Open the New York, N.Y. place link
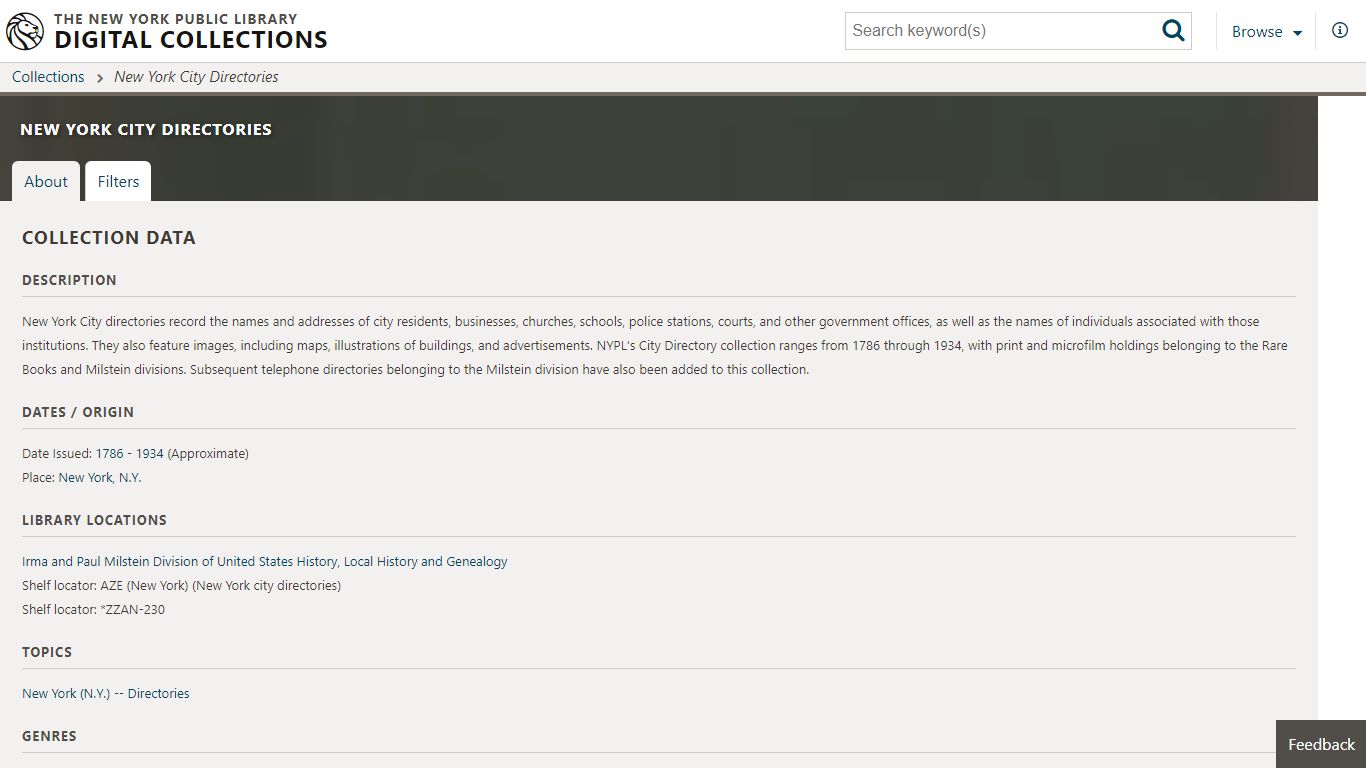 (100, 478)
